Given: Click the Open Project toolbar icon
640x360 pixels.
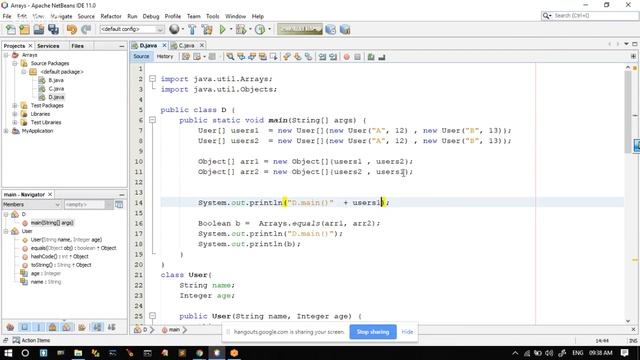Looking at the screenshot, I should pos(39,29).
